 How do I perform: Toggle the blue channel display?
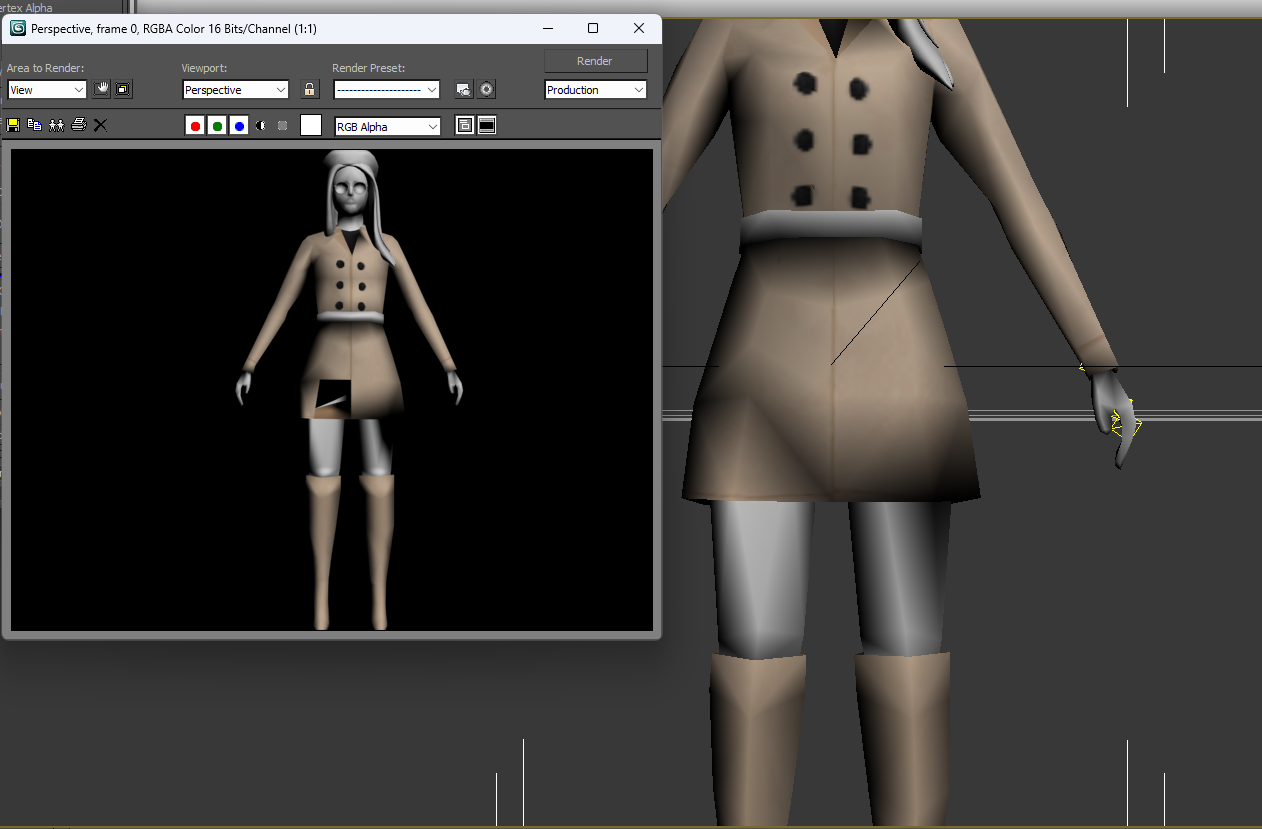(239, 126)
